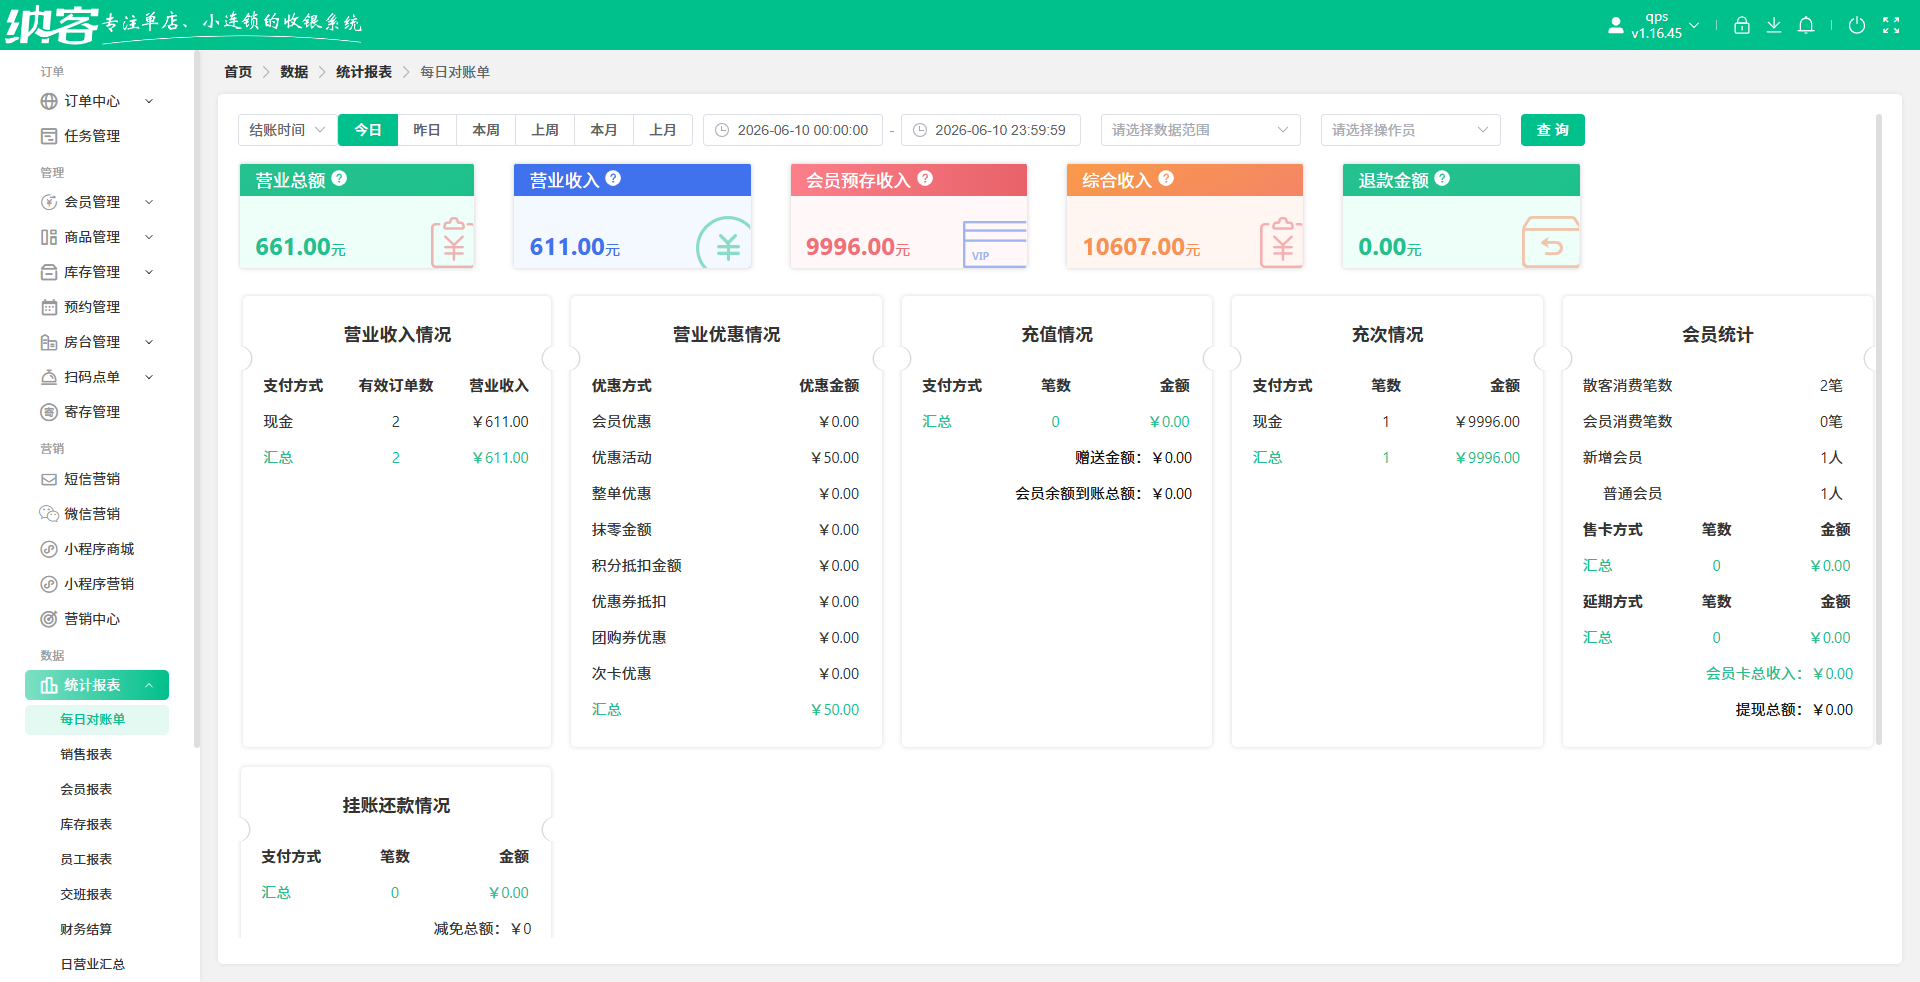The height and width of the screenshot is (982, 1920).
Task: Click the lock screen icon
Action: [1742, 25]
